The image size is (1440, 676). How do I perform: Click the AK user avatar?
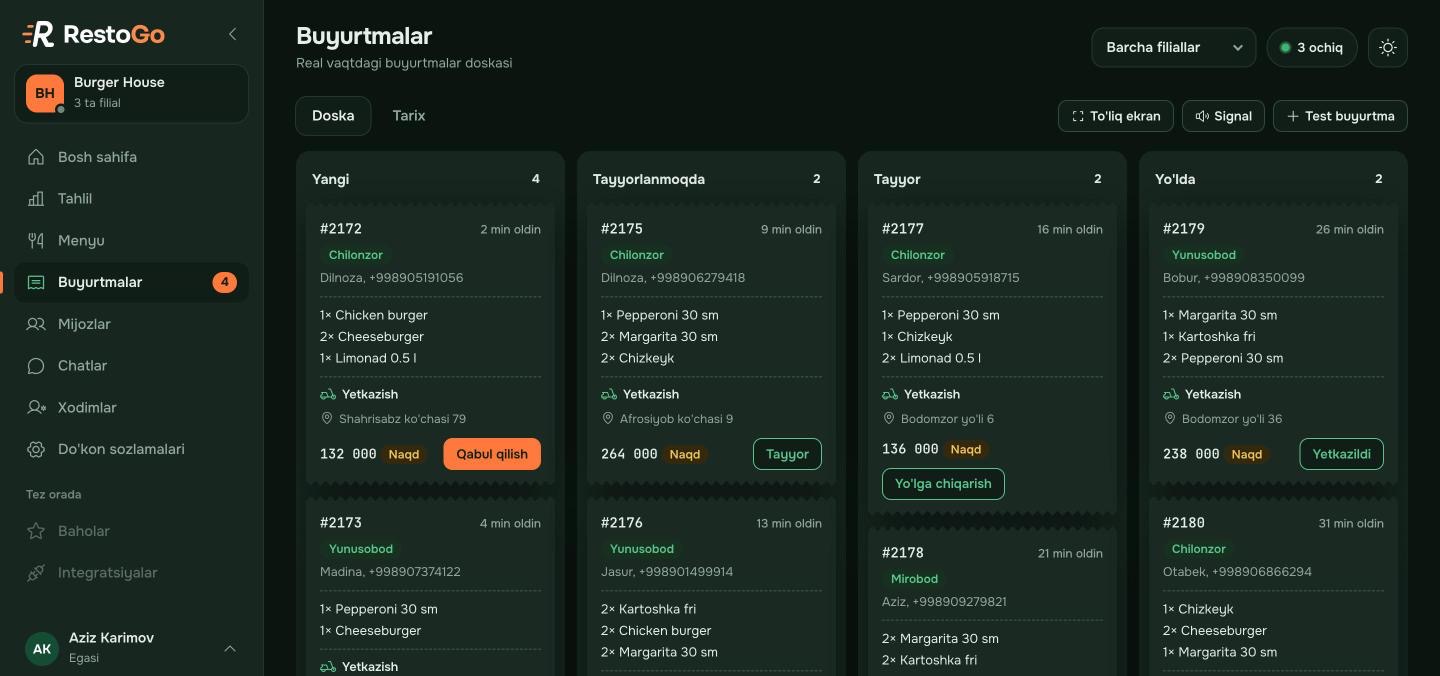(x=42, y=648)
